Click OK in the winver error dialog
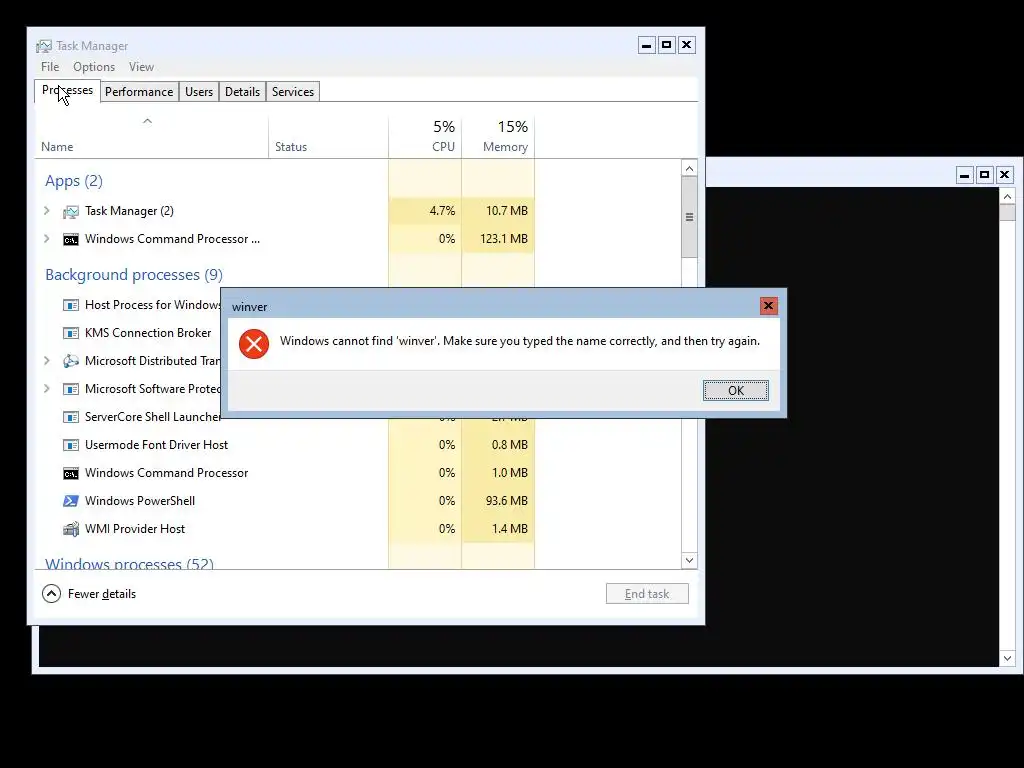 735,391
